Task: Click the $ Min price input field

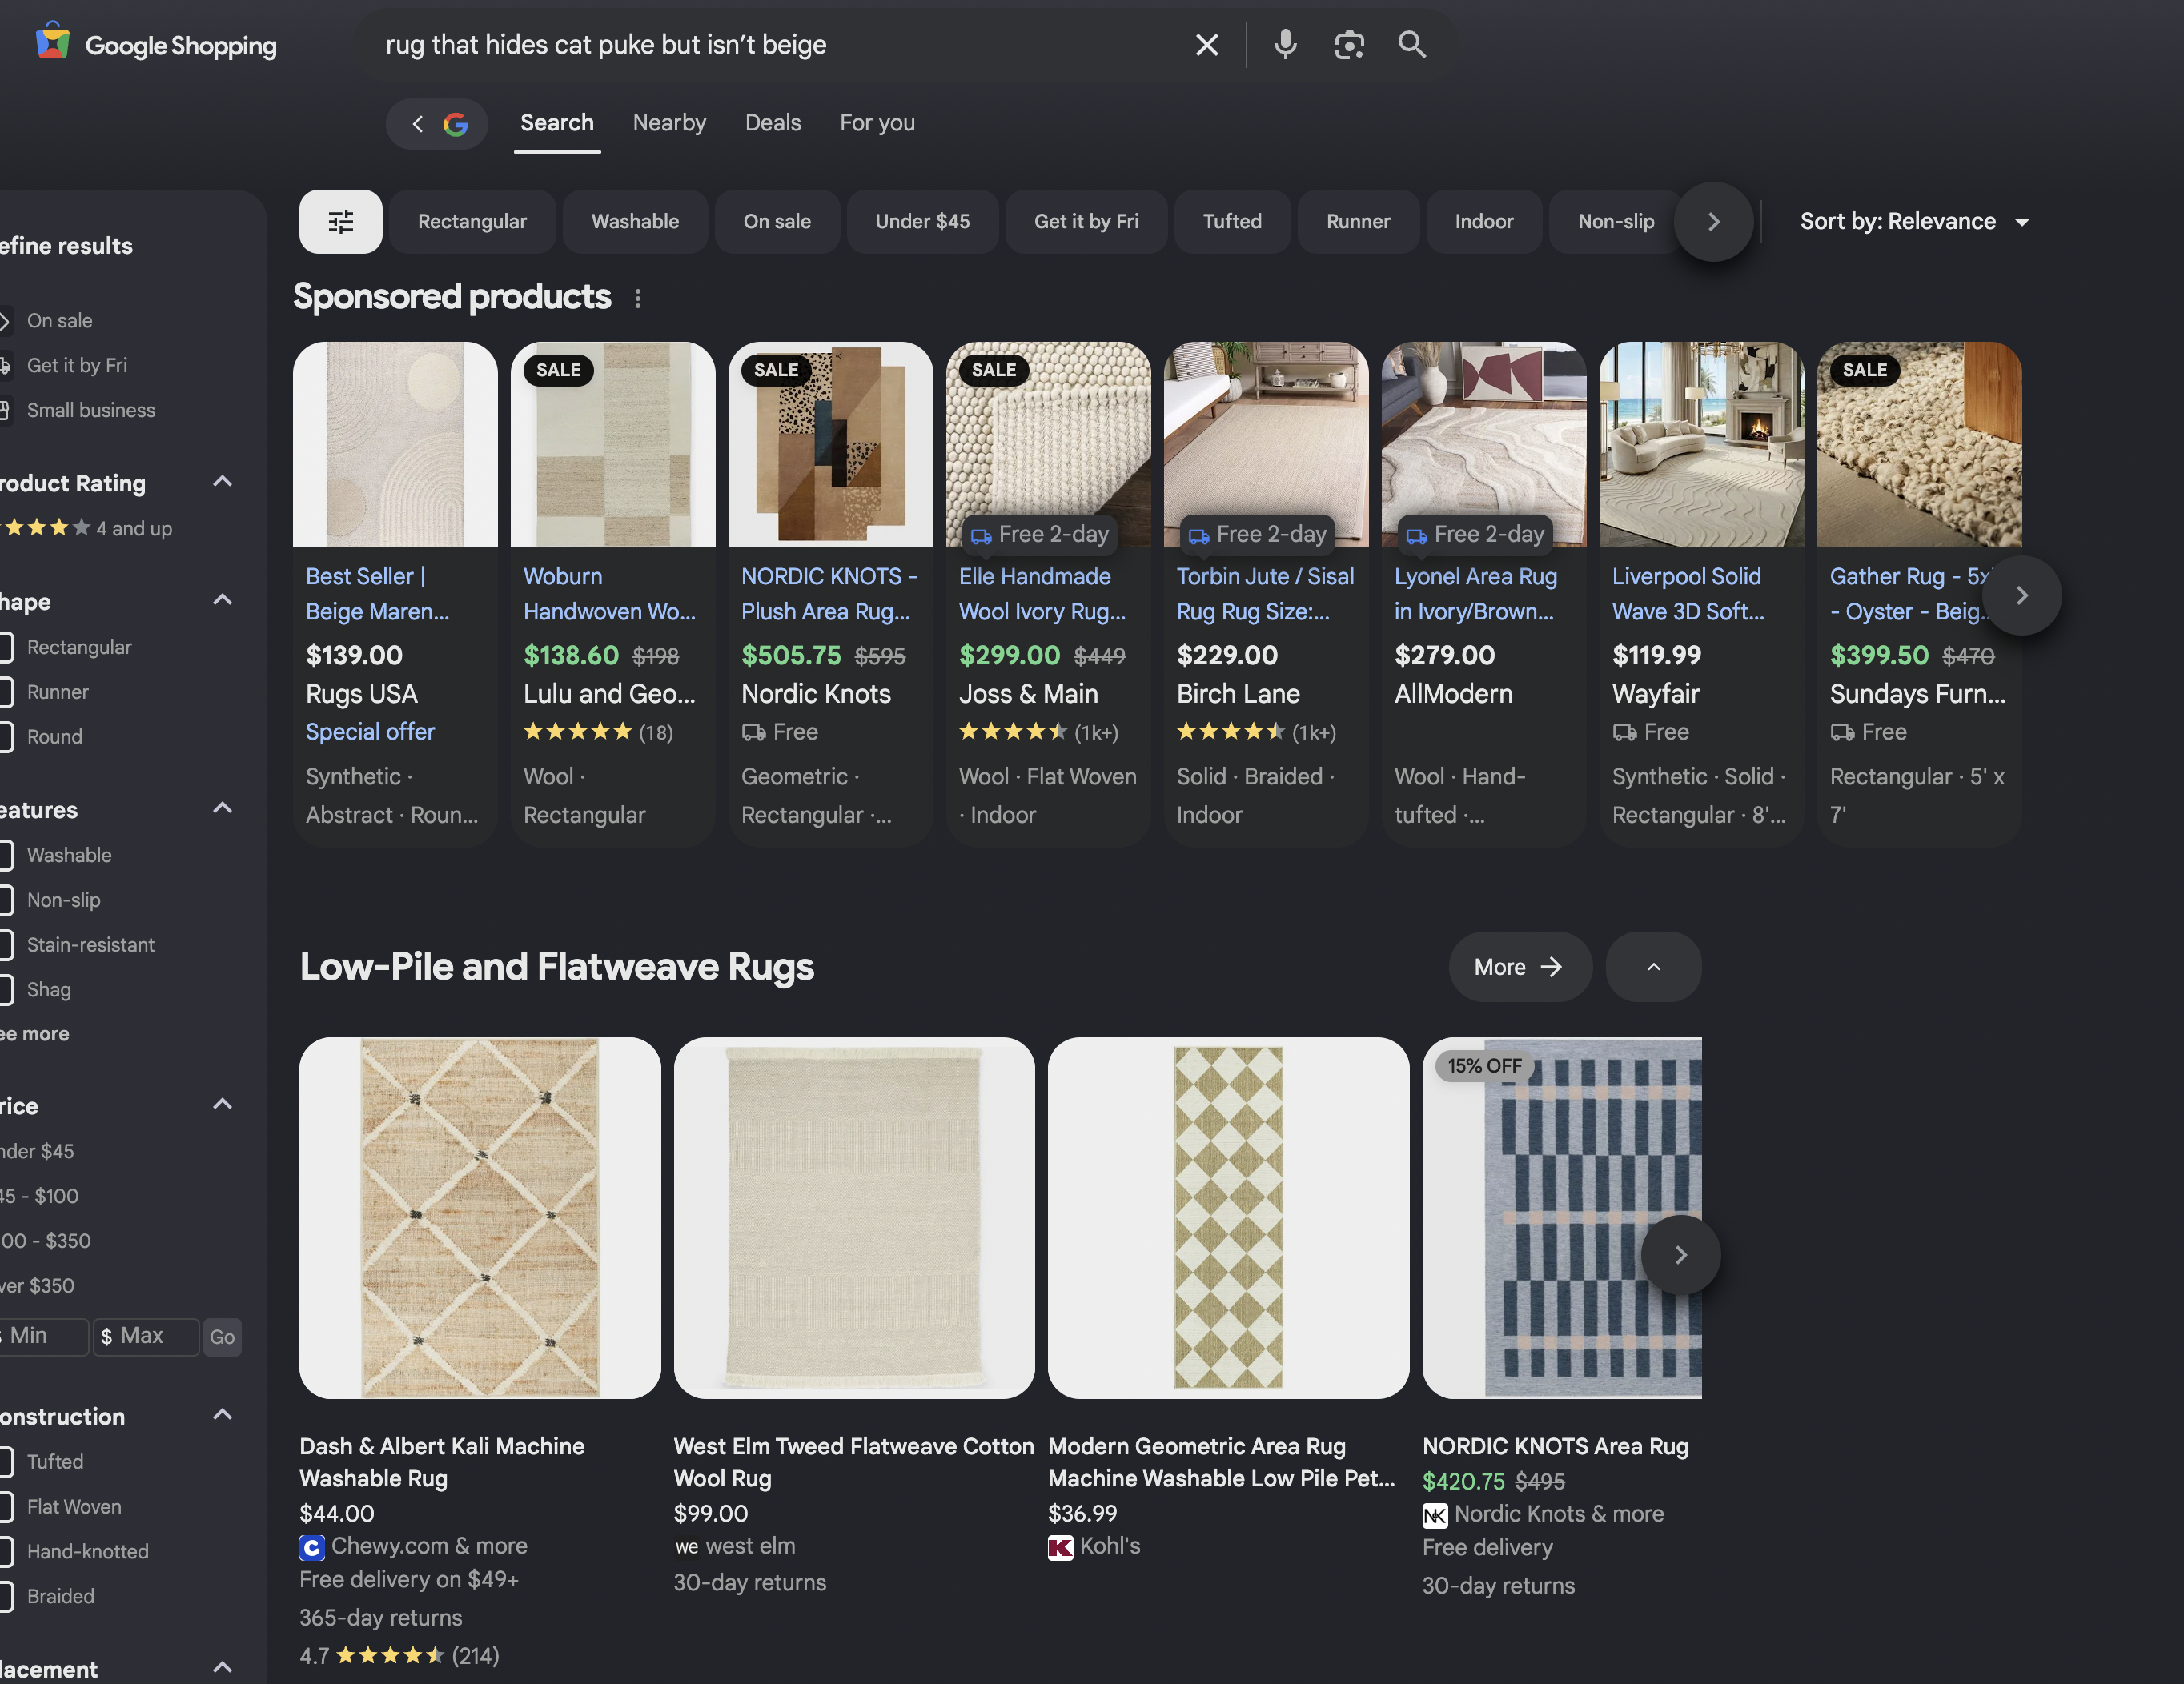Action: (43, 1336)
